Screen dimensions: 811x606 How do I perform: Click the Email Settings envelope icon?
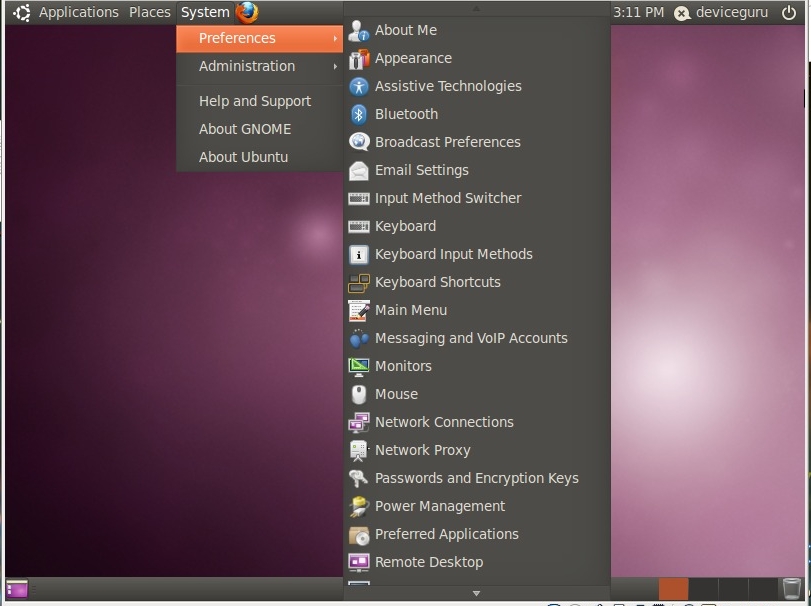tap(358, 171)
